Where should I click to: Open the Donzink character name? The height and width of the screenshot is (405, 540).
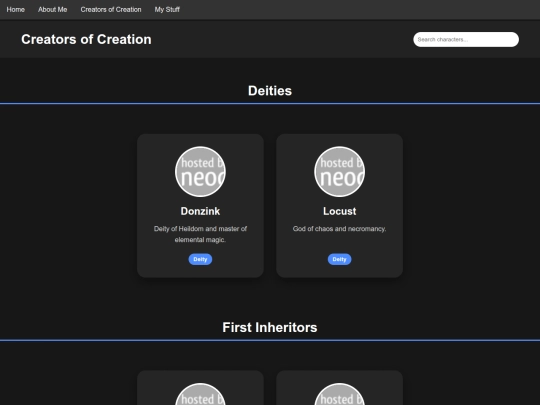tap(200, 211)
